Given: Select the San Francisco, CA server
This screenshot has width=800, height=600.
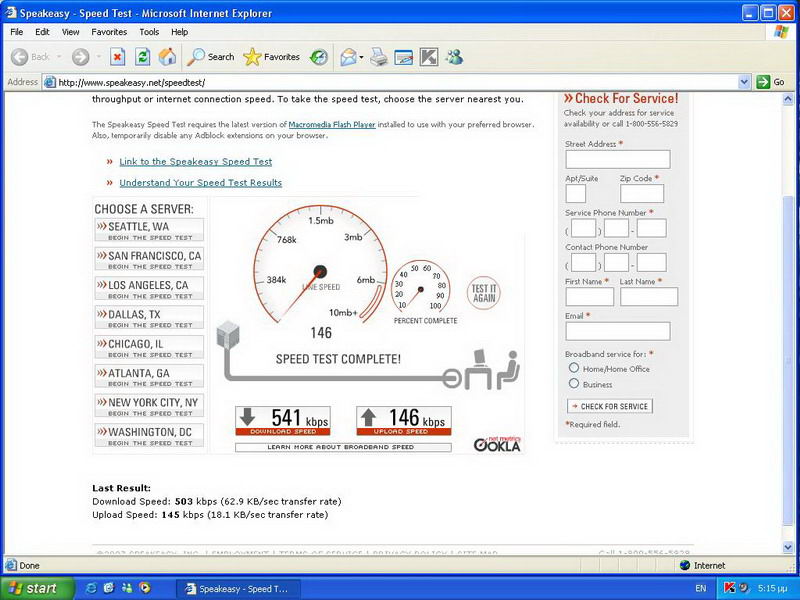Looking at the screenshot, I should tap(149, 259).
